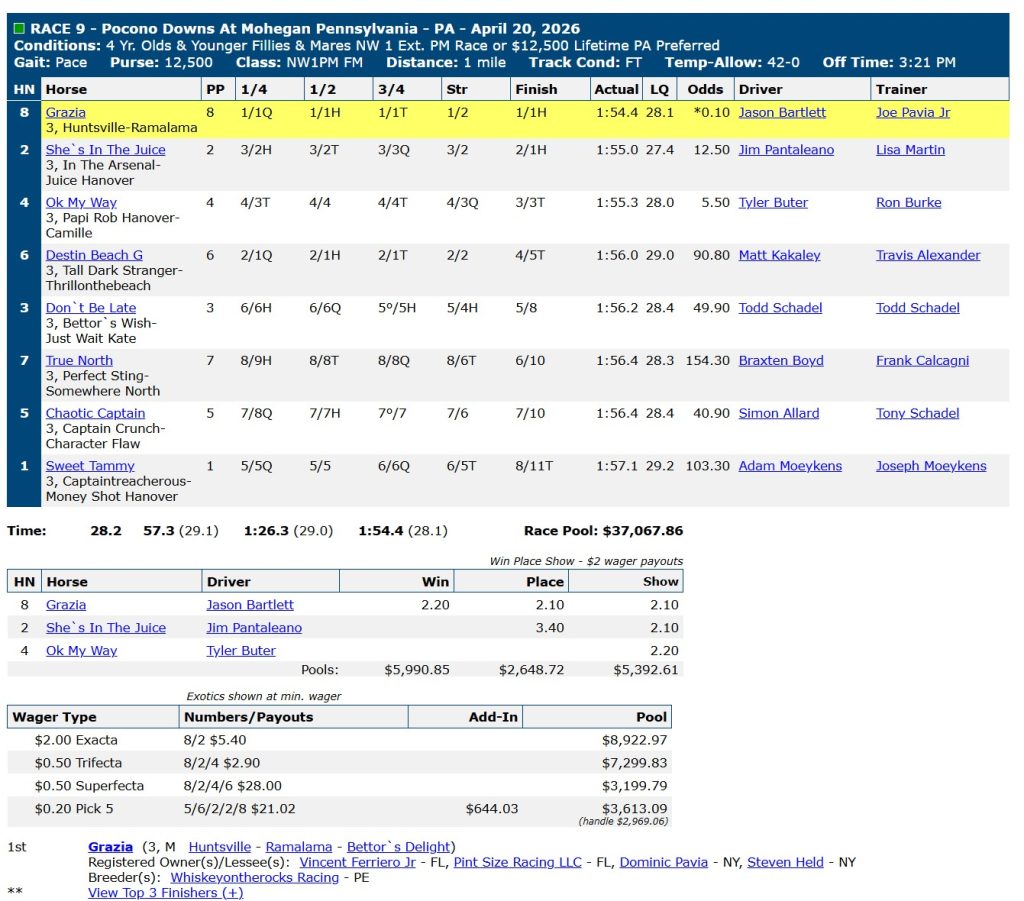Click Whiskeyontherocks Racing breeder link
Image resolution: width=1024 pixels, height=901 pixels.
pyautogui.click(x=254, y=877)
